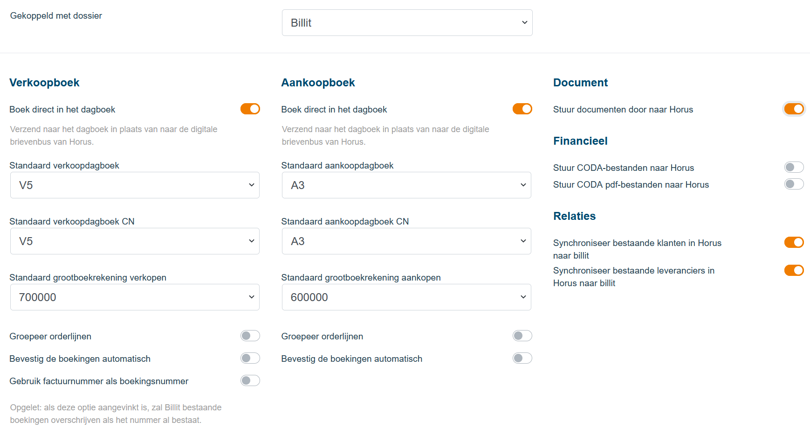
Task: Disable Boek direct in het dagboek under Aankoopboek
Action: (x=522, y=109)
